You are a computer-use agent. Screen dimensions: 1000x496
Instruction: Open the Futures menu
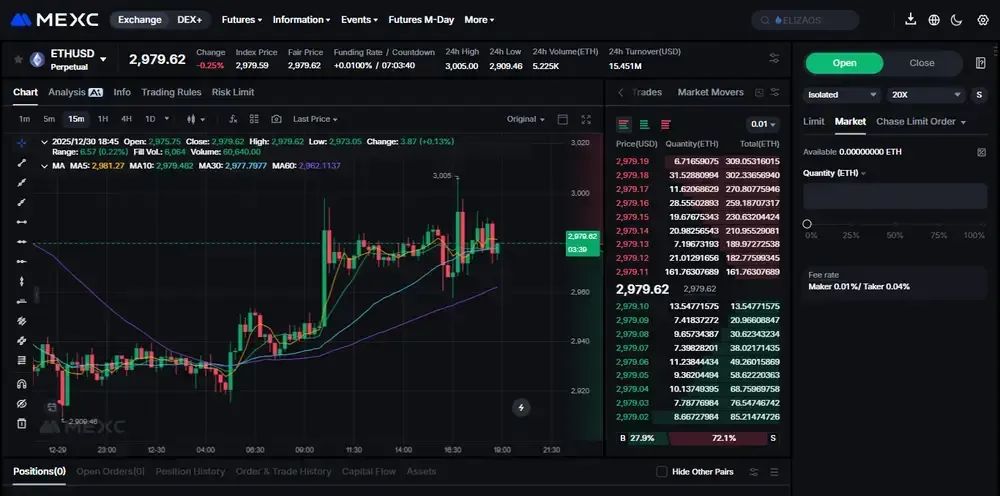(242, 20)
